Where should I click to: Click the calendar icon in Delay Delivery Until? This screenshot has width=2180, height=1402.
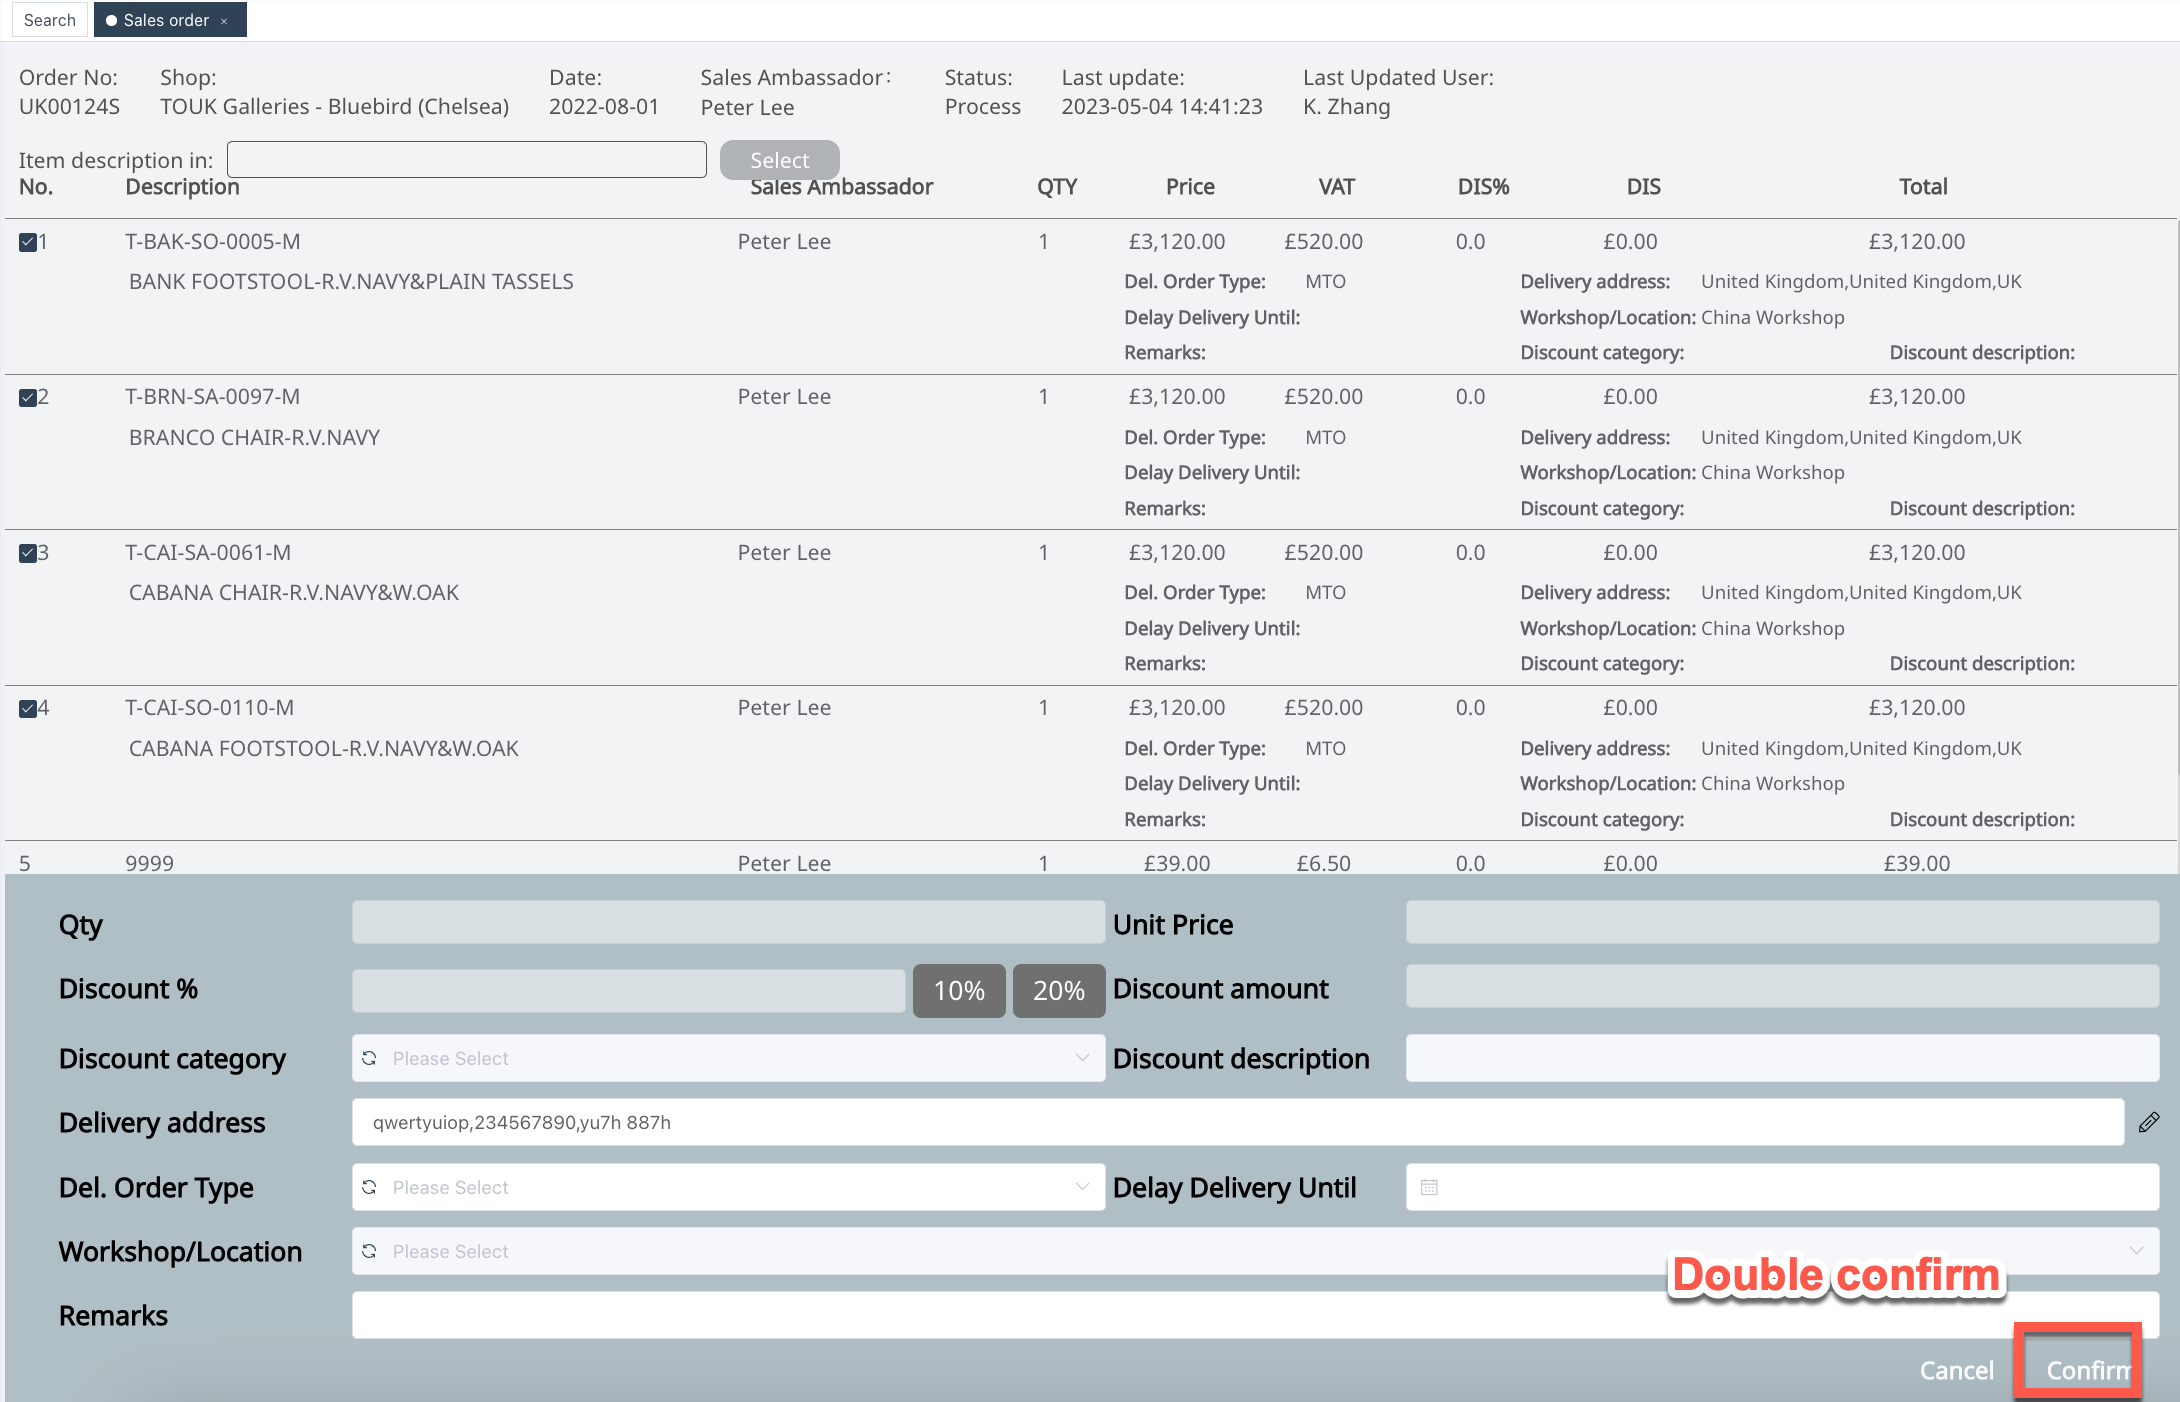[x=1429, y=1187]
